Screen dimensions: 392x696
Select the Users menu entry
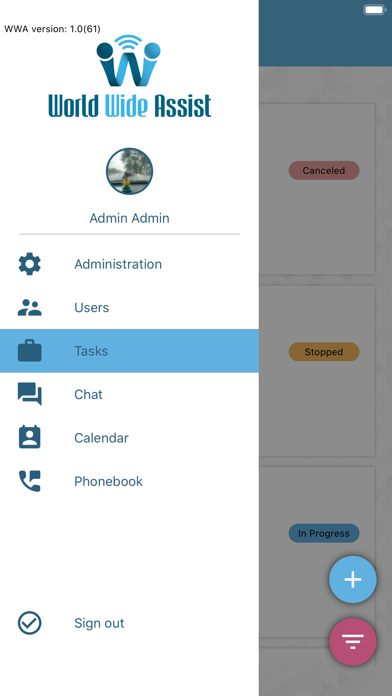(x=129, y=308)
